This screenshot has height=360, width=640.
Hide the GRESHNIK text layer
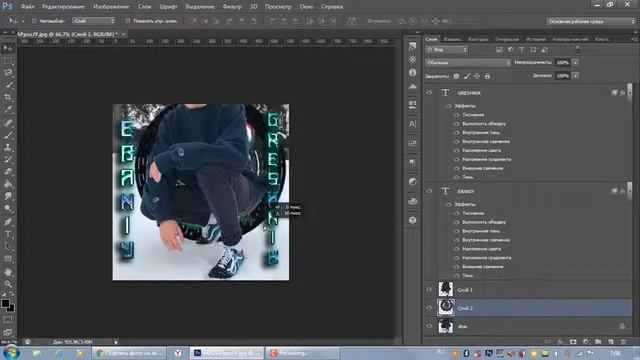[429, 93]
